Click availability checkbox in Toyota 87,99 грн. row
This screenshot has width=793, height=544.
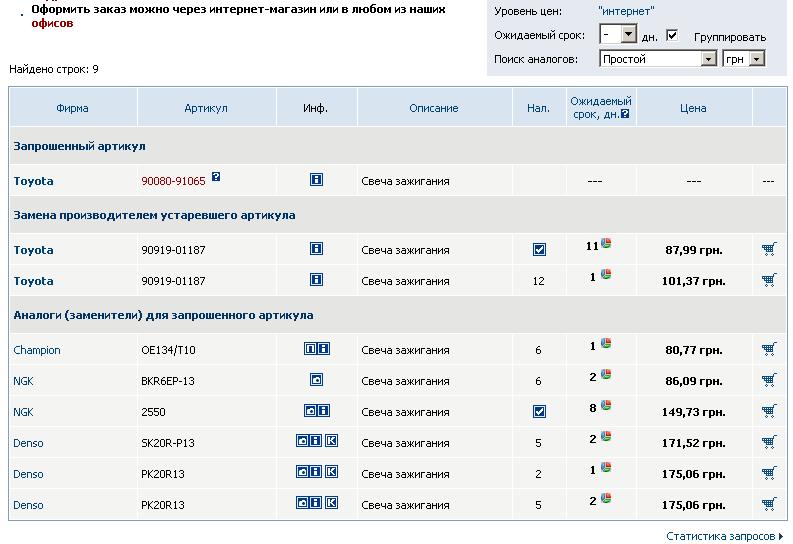click(539, 250)
